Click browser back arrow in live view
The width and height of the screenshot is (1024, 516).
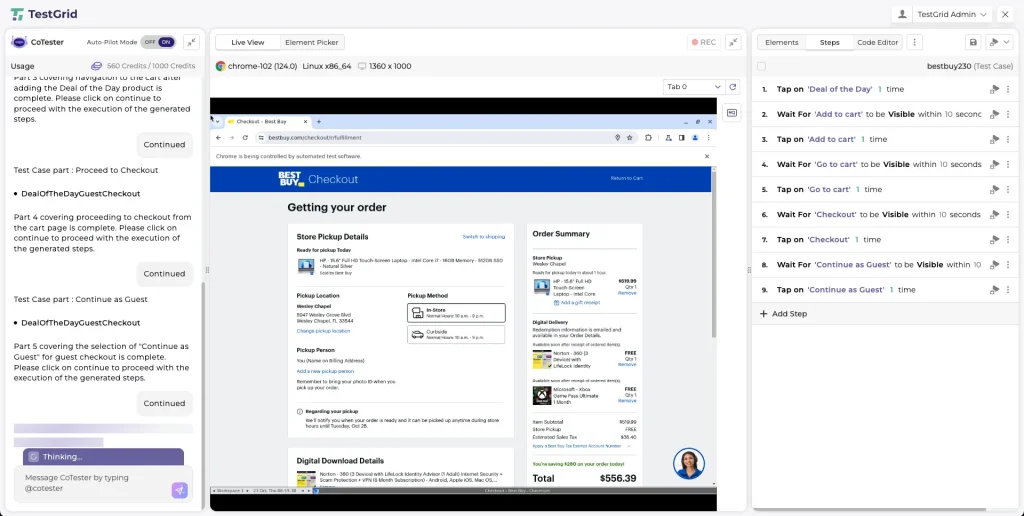click(219, 138)
